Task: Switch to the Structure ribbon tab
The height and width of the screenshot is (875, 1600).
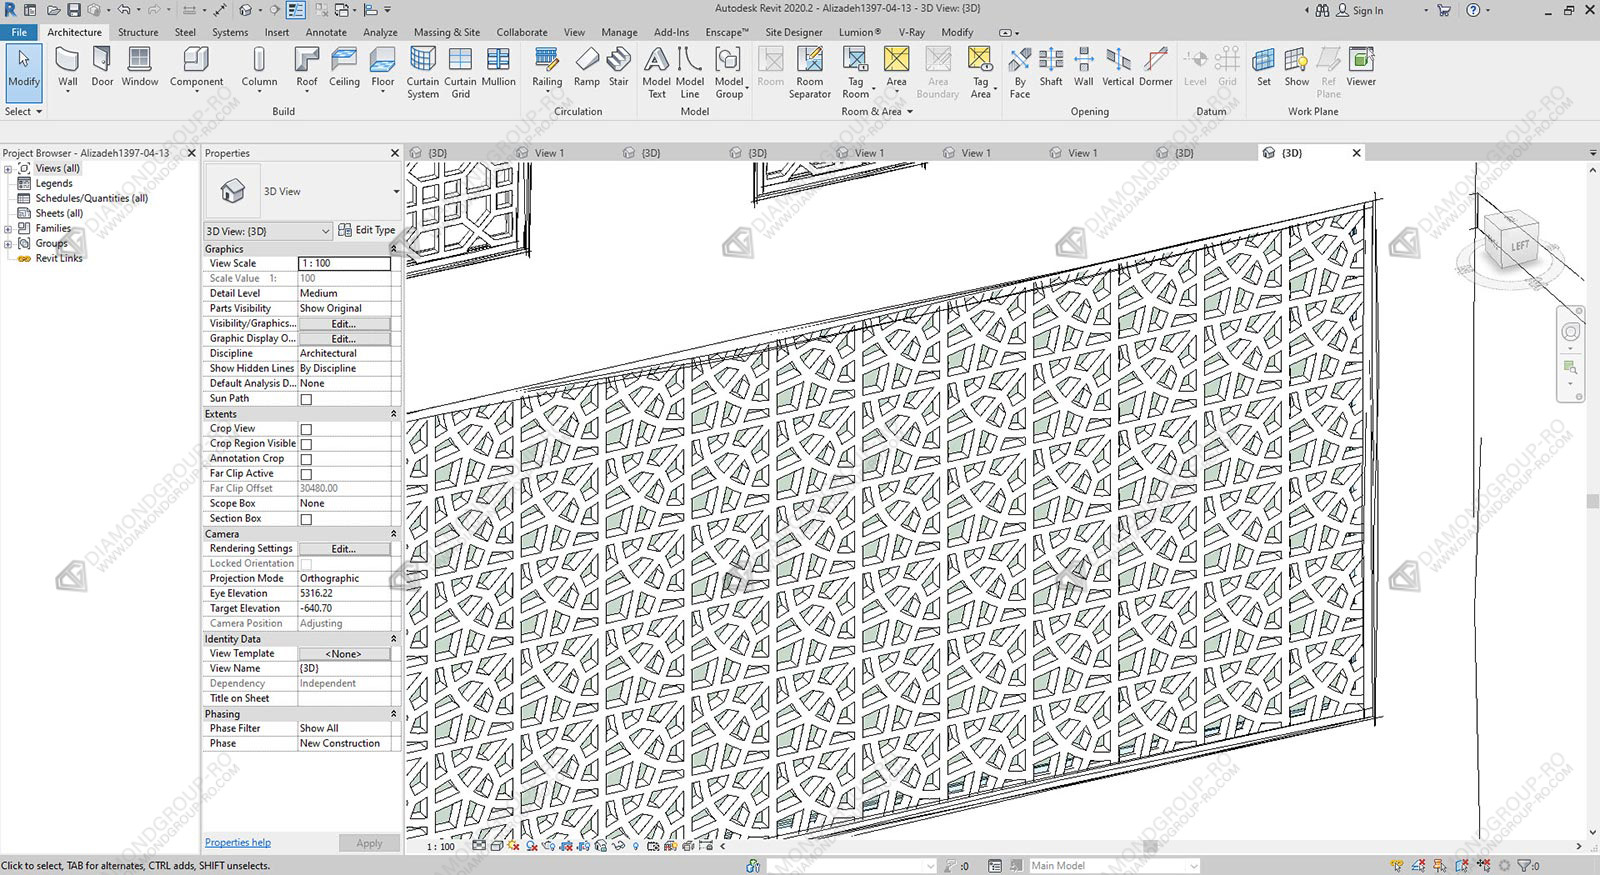Action: click(x=138, y=32)
